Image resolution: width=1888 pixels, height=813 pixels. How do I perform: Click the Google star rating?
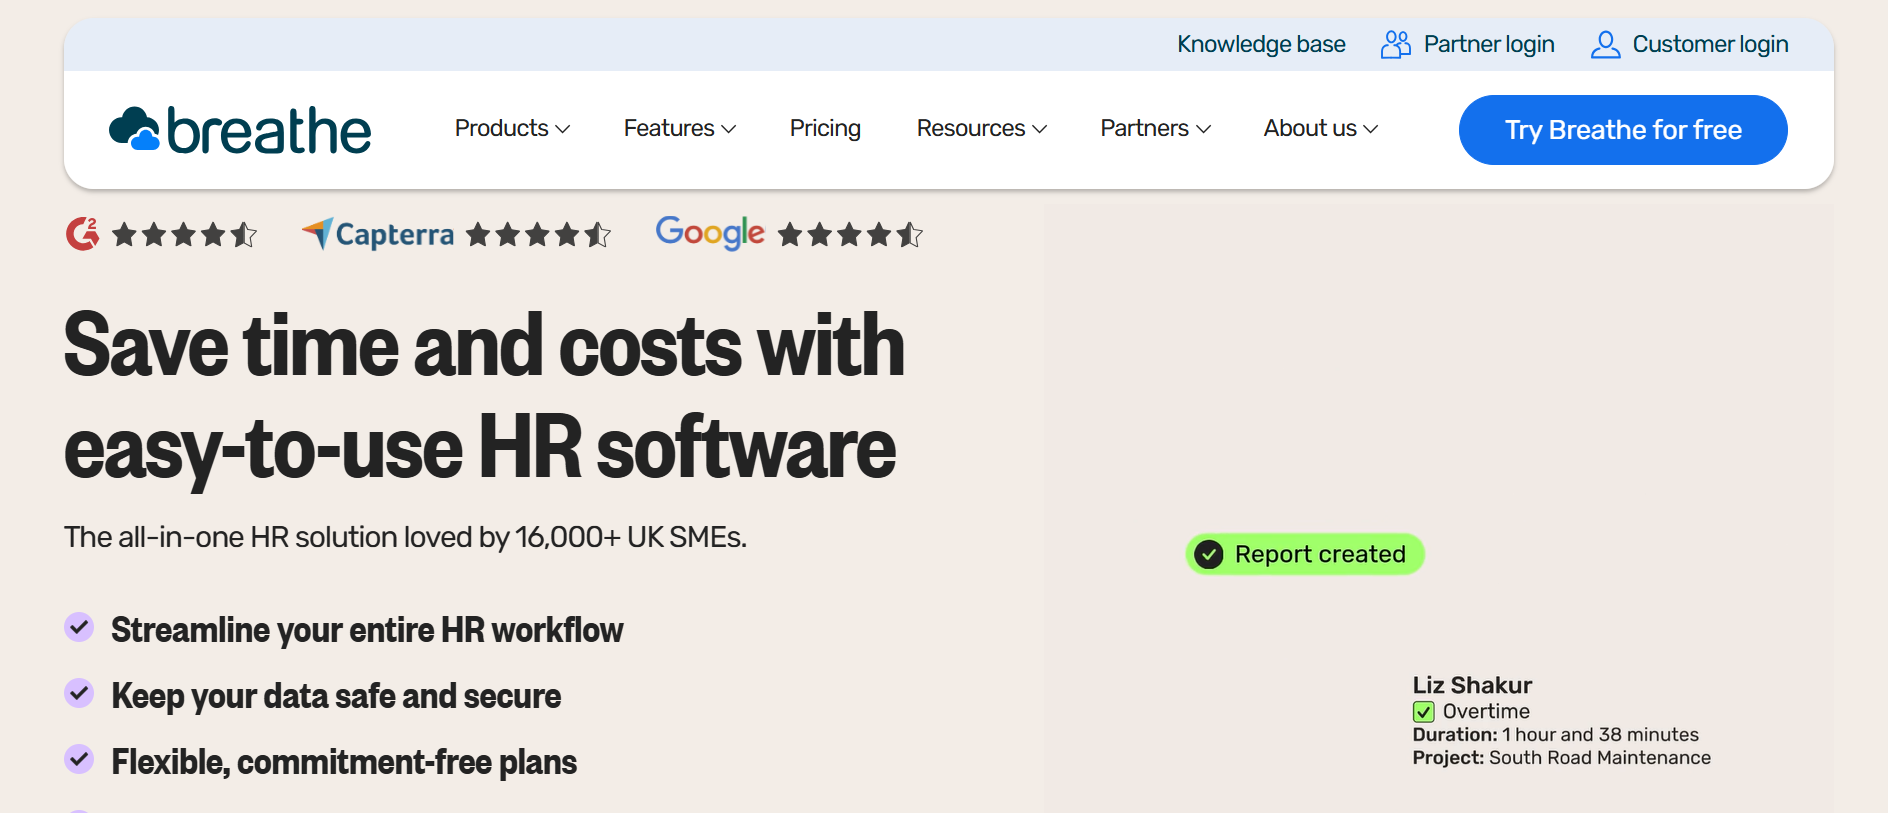(850, 235)
